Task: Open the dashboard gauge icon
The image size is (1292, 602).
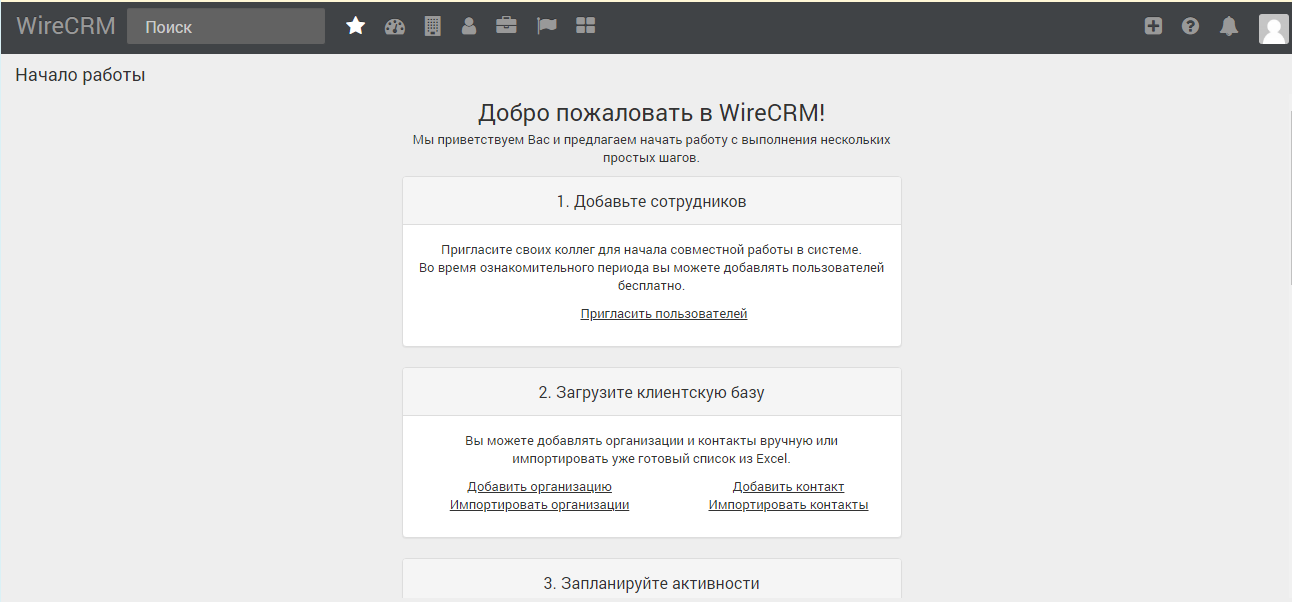Action: click(395, 27)
